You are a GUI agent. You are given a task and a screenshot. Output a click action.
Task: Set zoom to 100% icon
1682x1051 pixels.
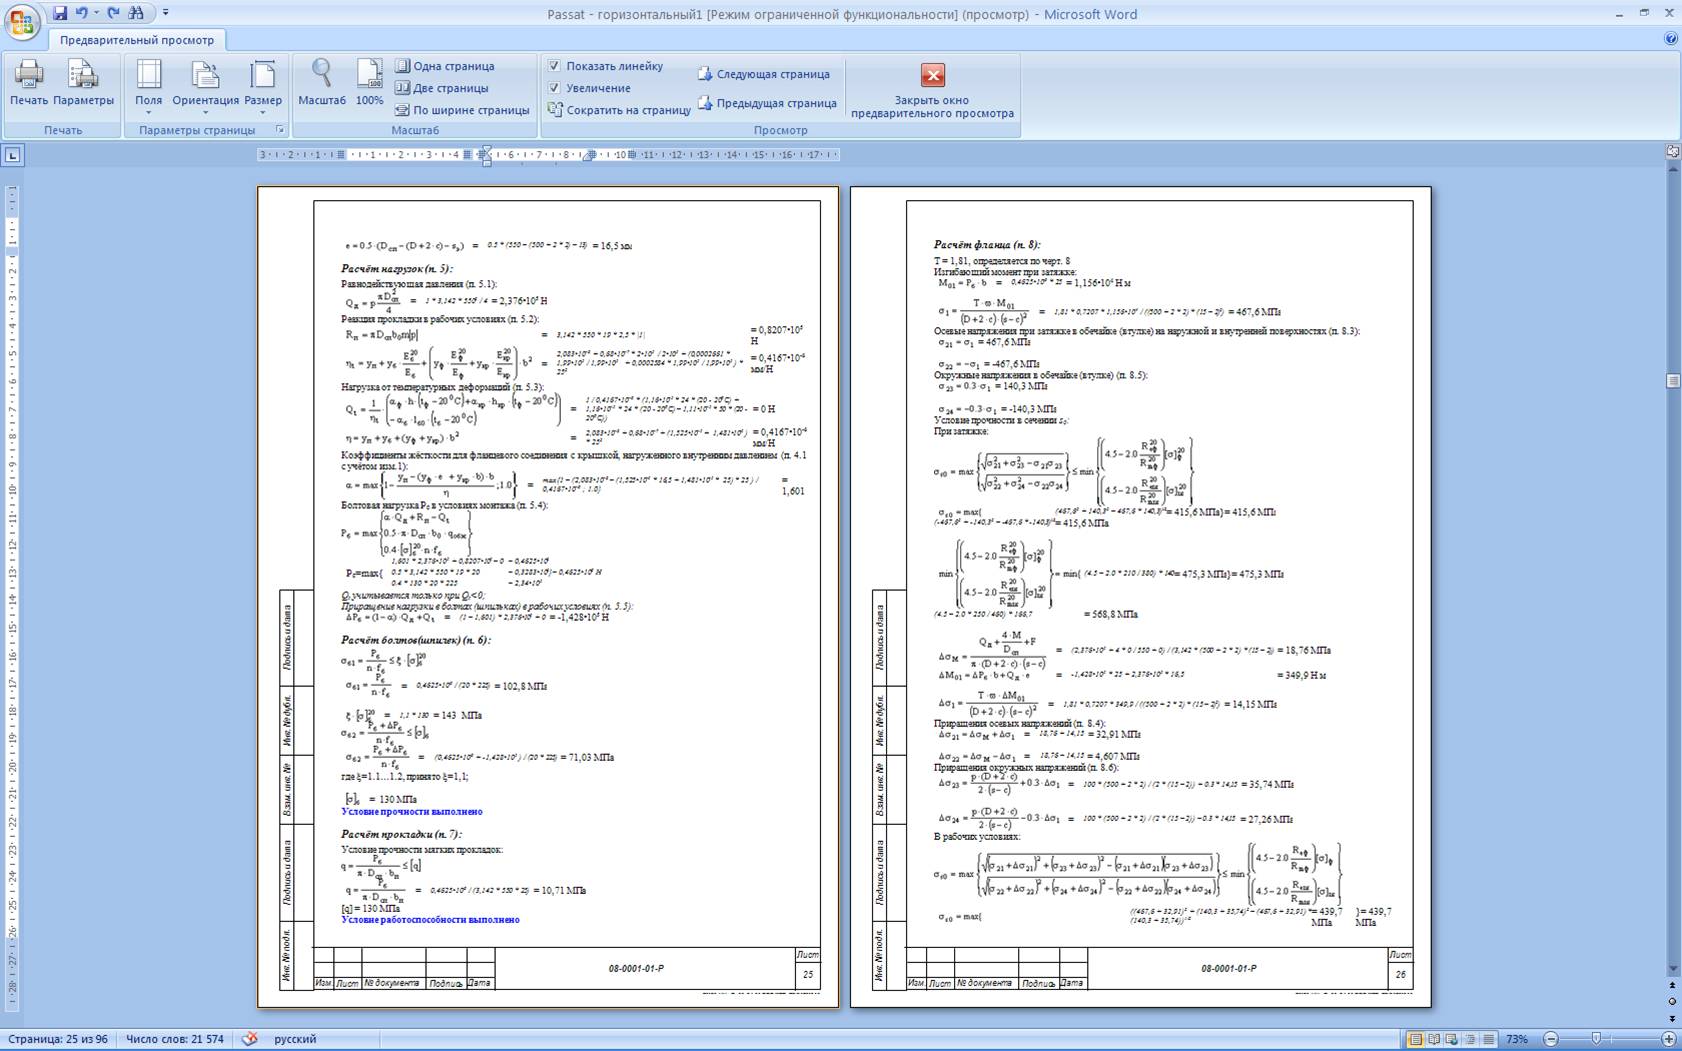coord(369,82)
